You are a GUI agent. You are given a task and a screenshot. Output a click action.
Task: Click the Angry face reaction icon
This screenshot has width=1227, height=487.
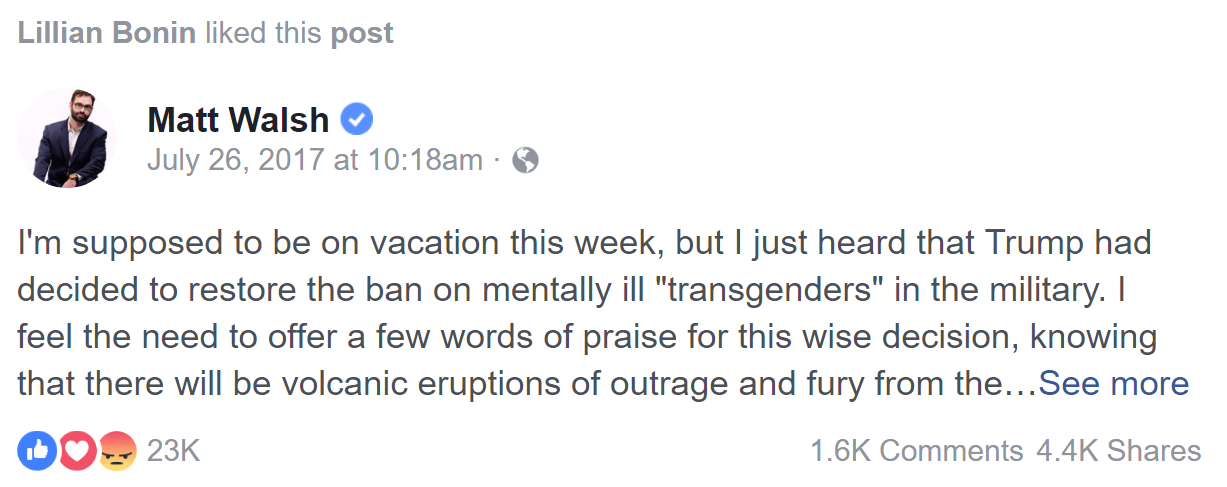point(118,451)
